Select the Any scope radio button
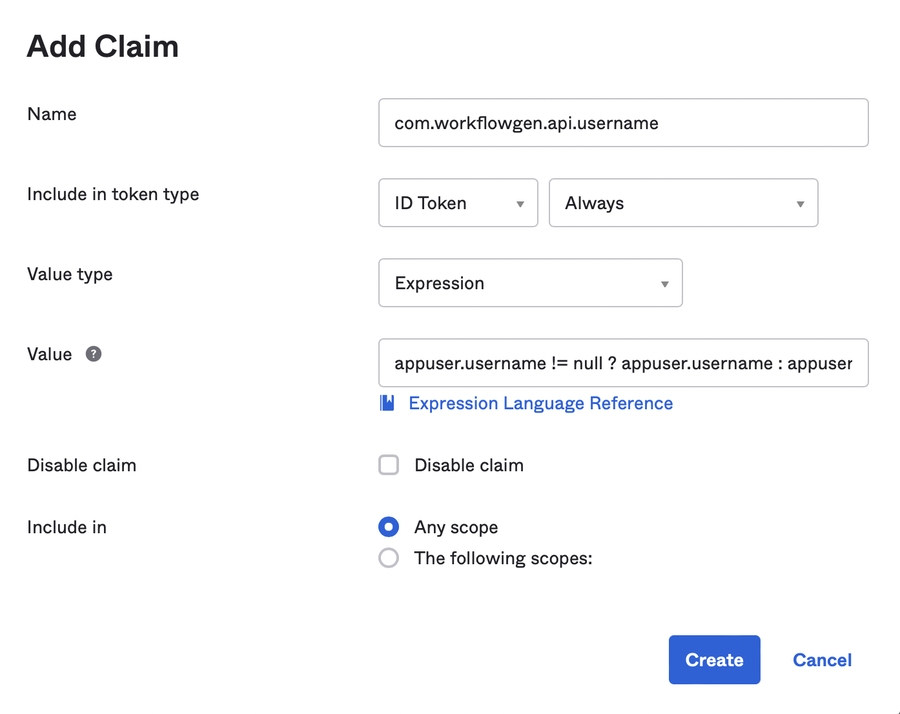 click(389, 527)
